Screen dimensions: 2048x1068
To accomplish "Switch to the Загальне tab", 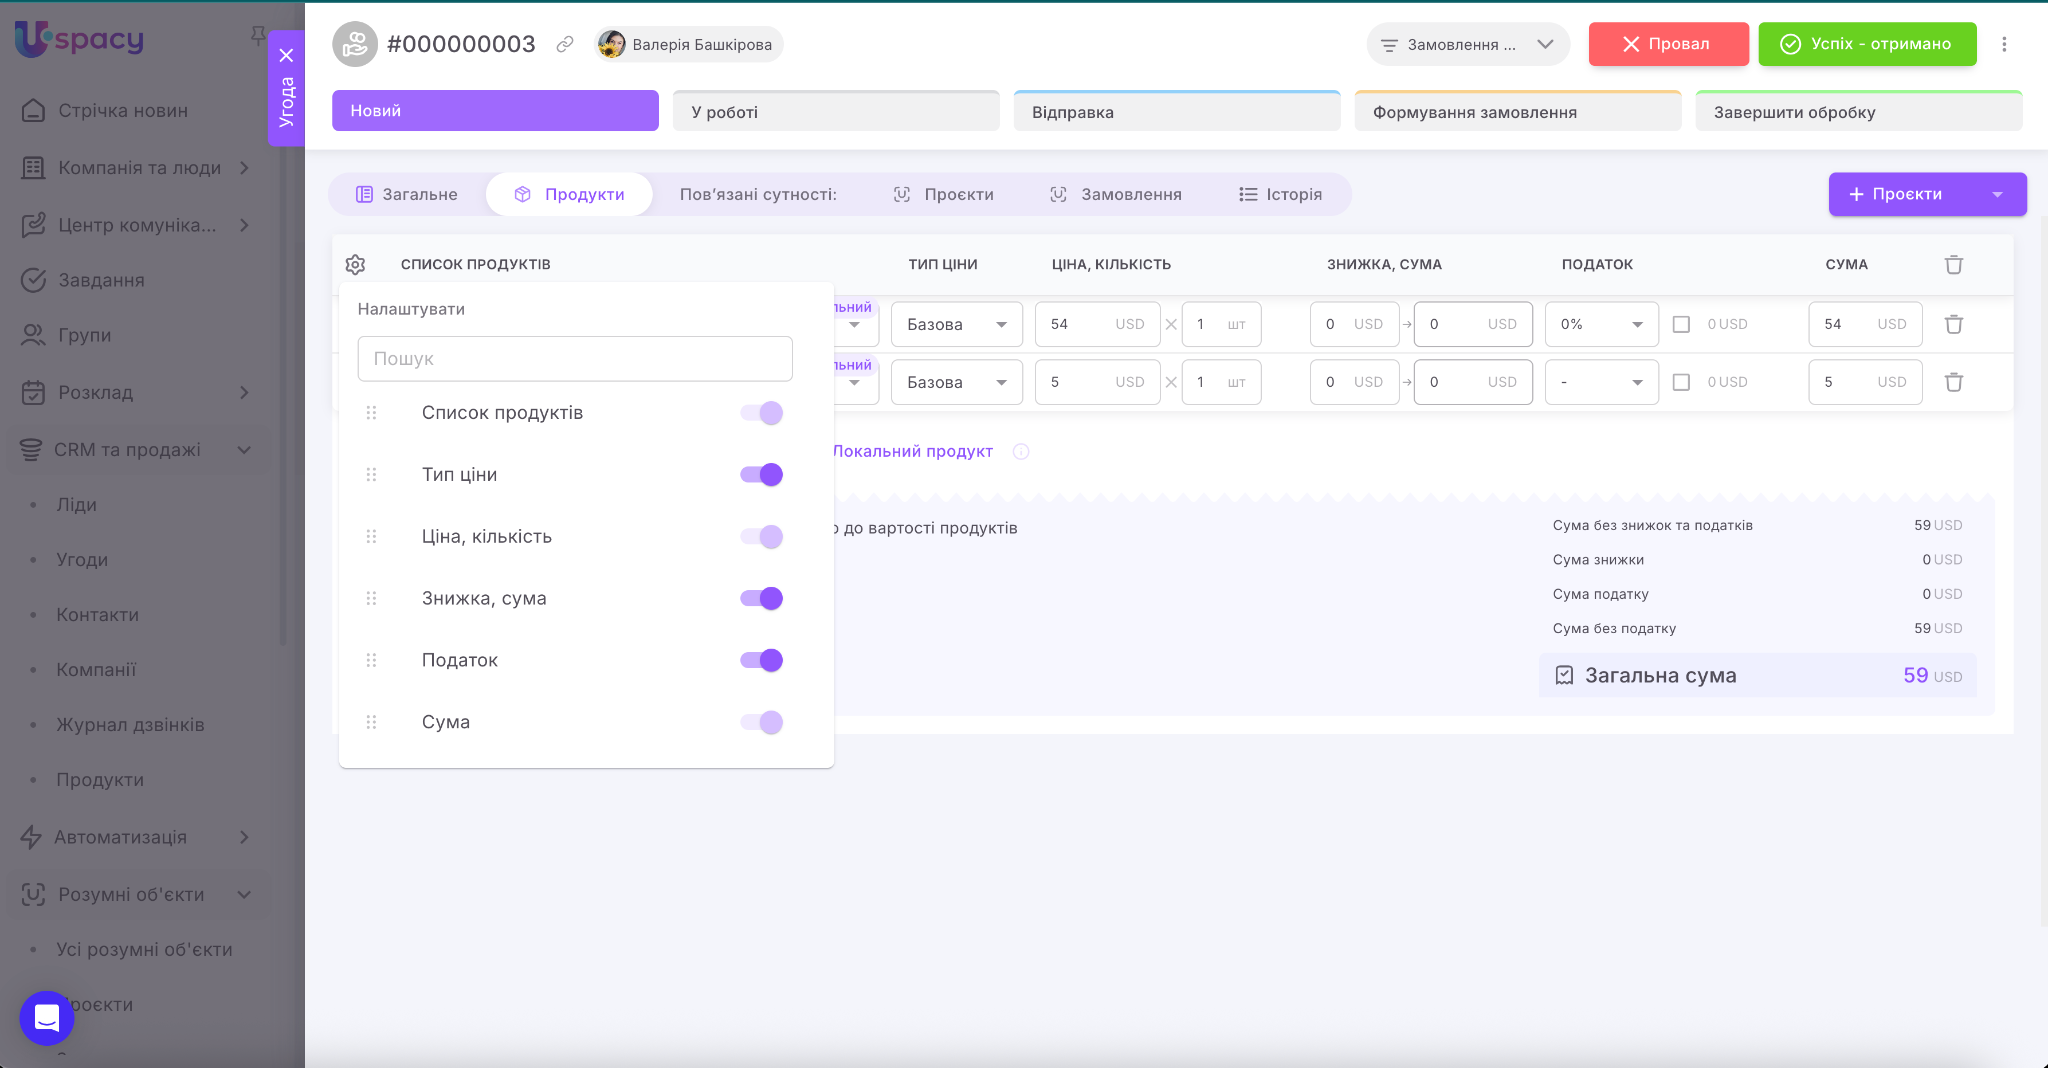I will tap(407, 194).
